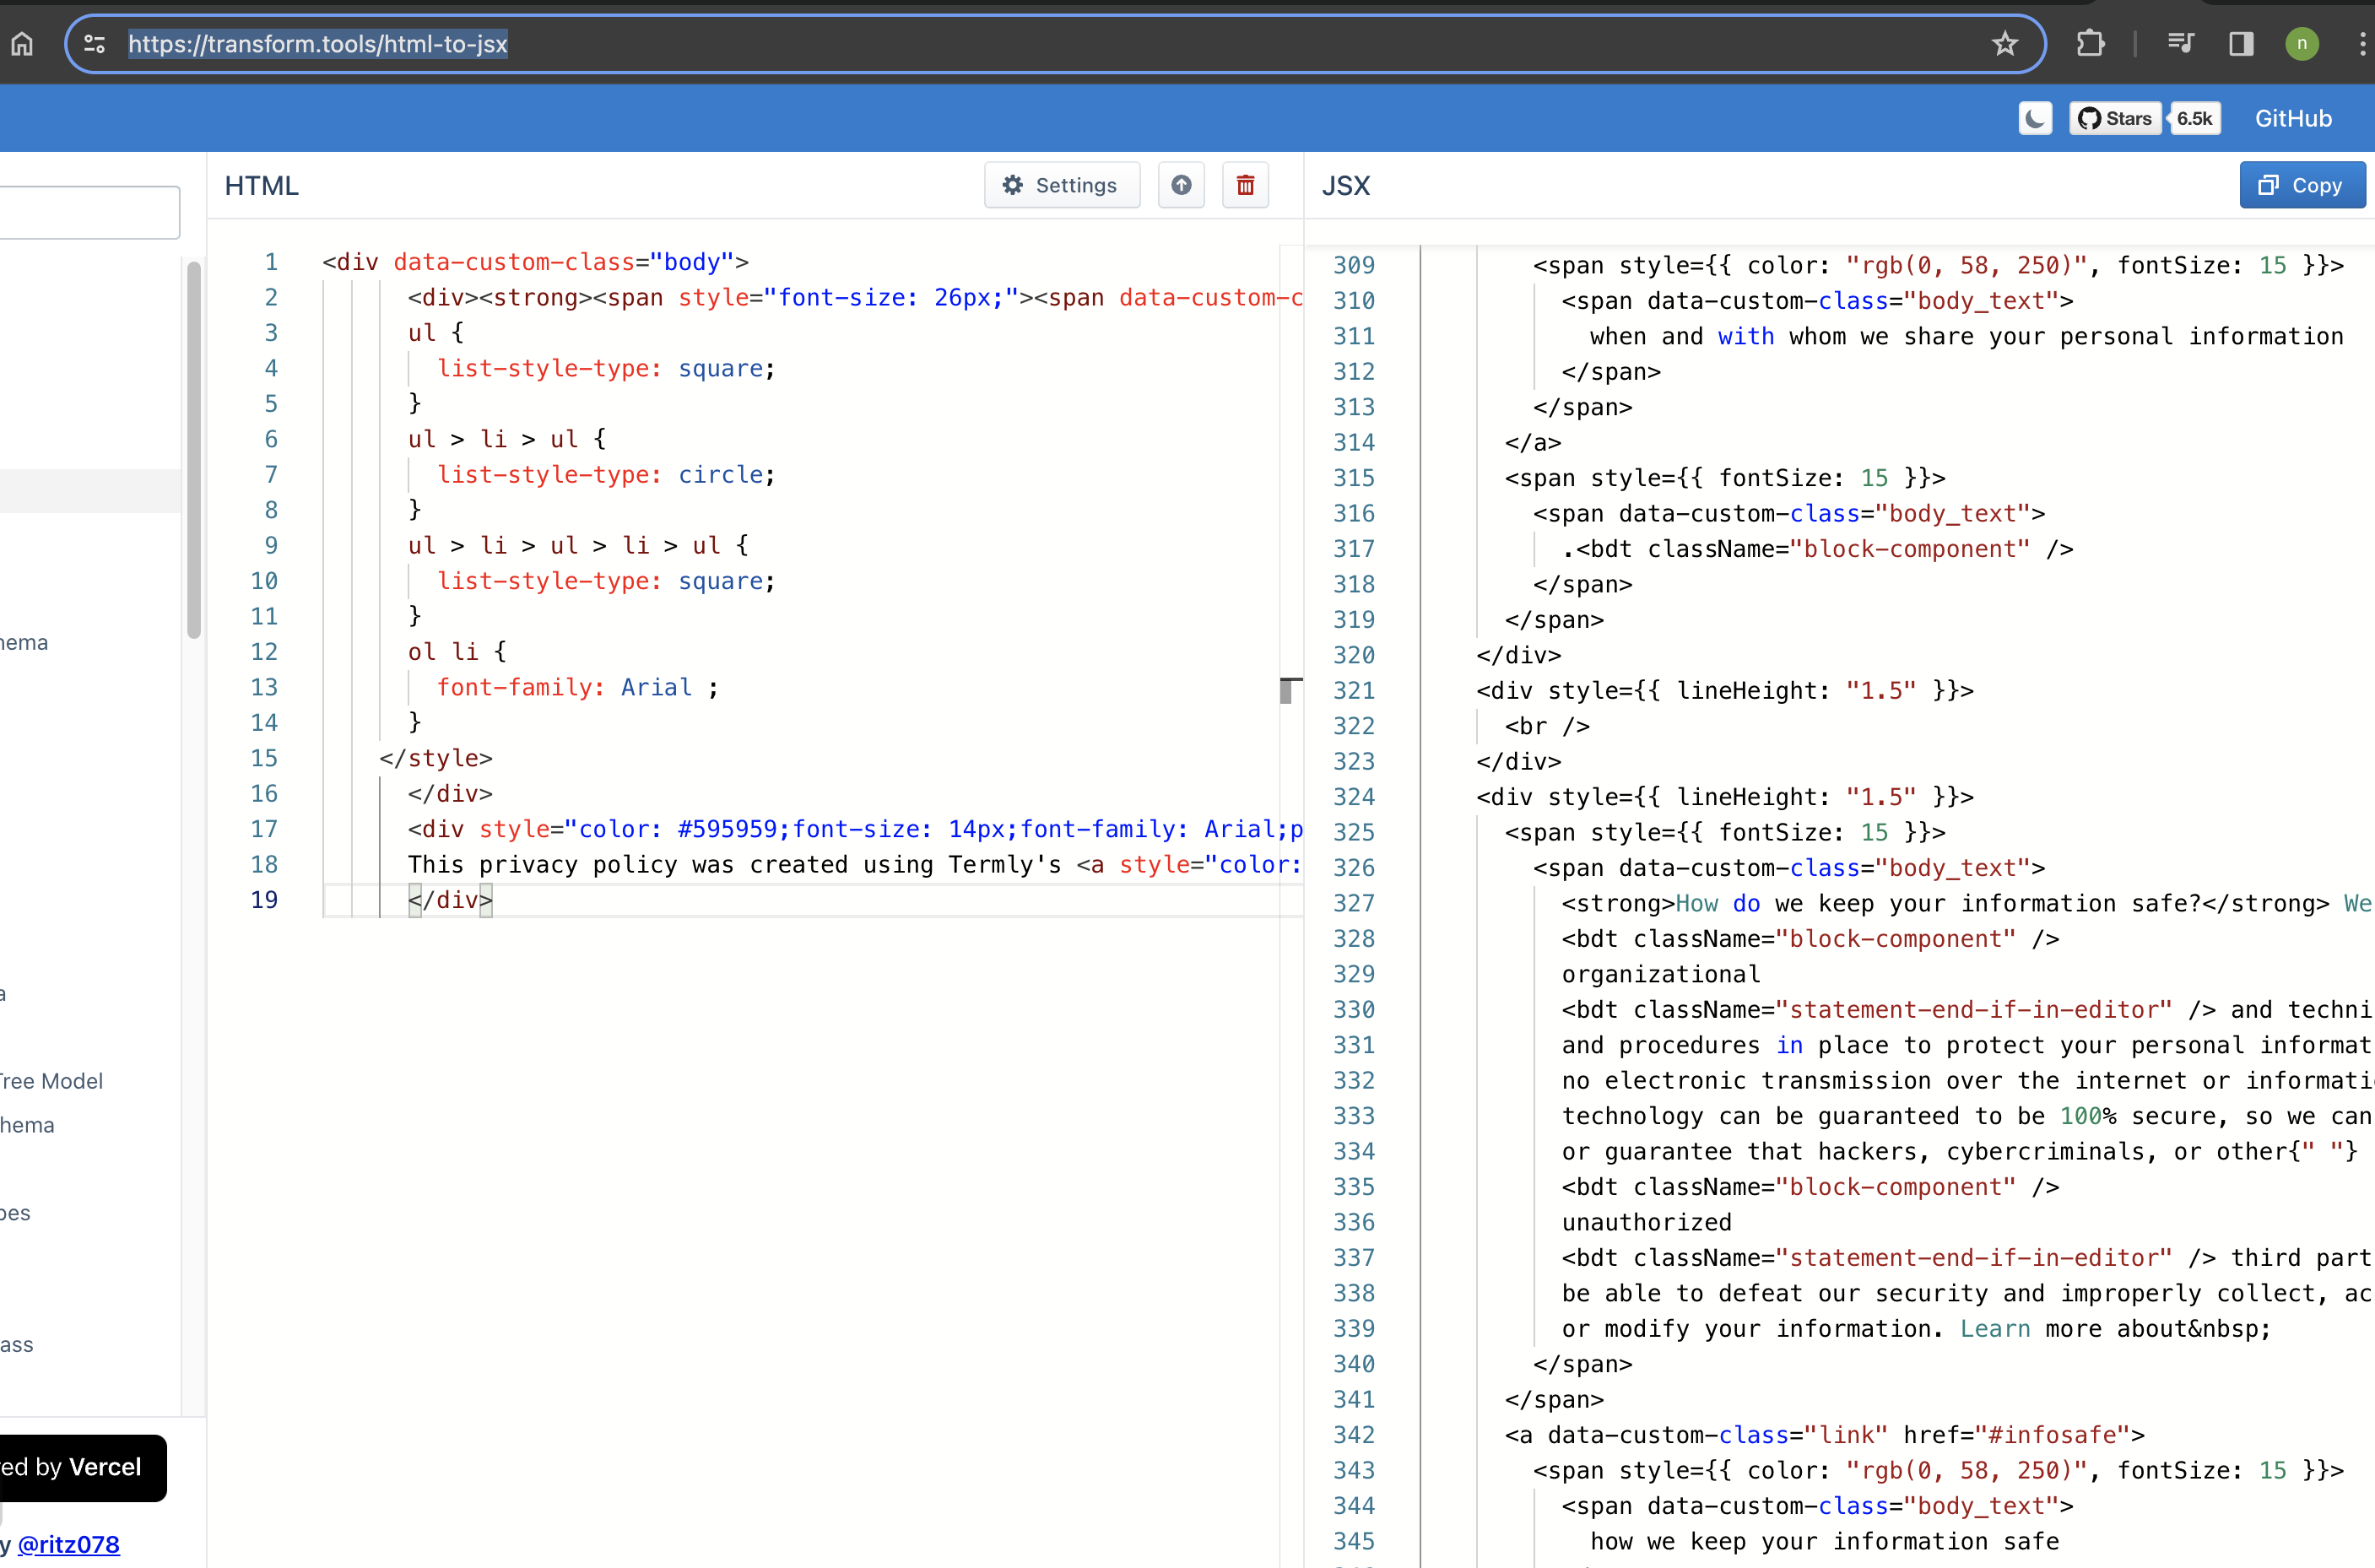Select the highlighted sidebar item

coord(90,491)
